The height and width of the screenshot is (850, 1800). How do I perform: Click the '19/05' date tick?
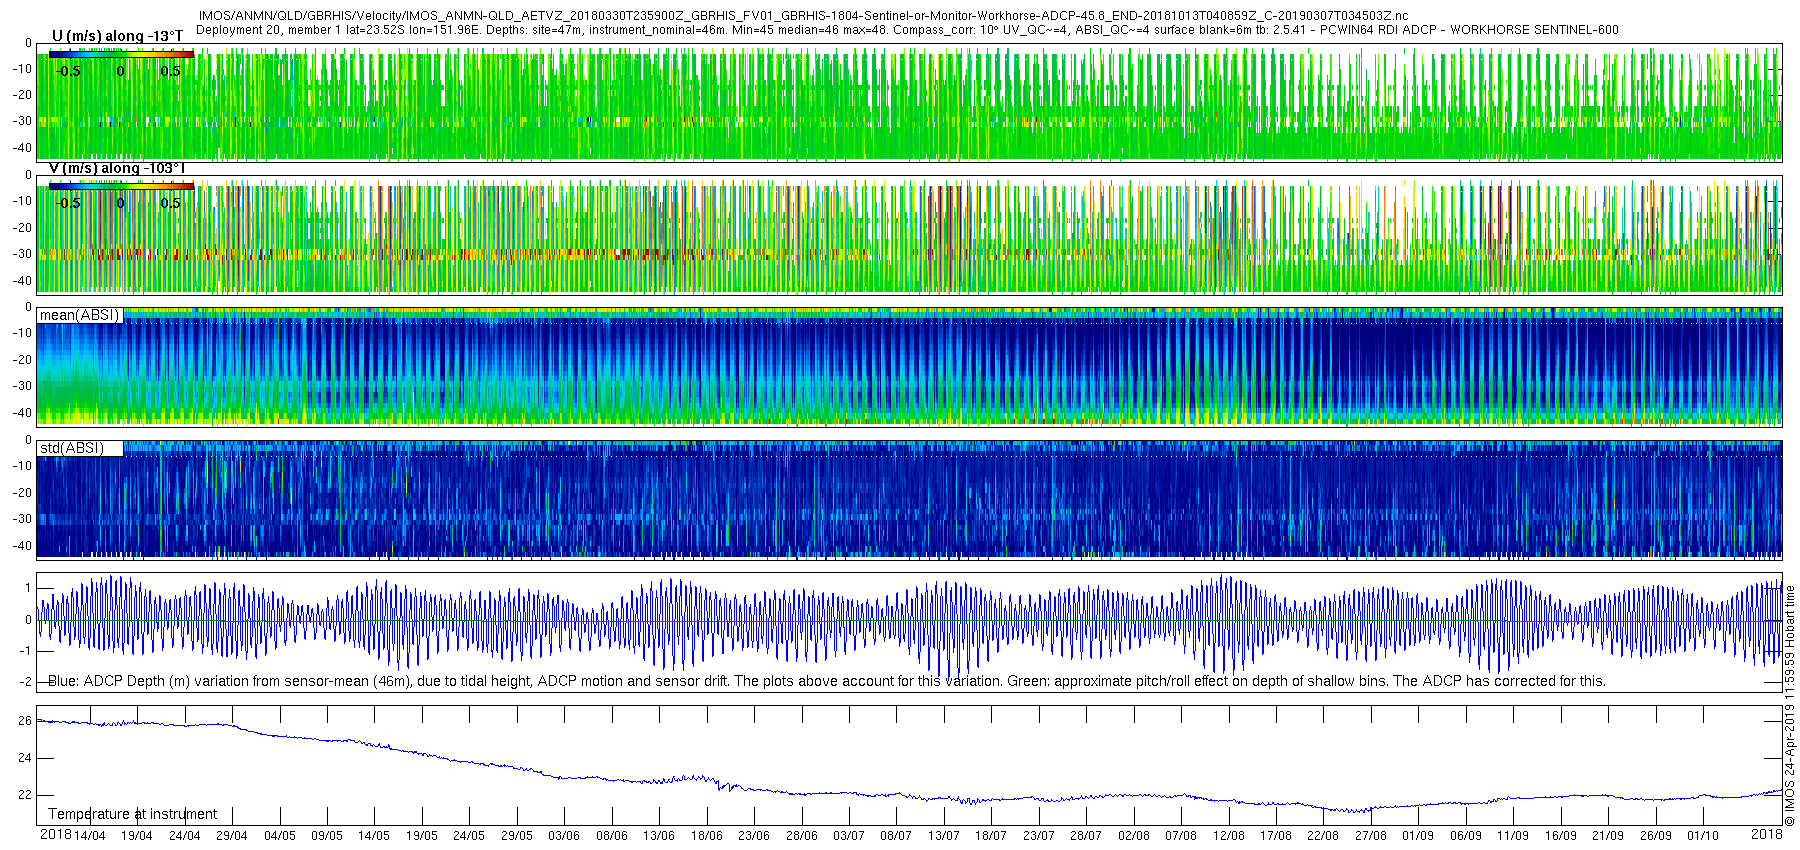[x=421, y=836]
